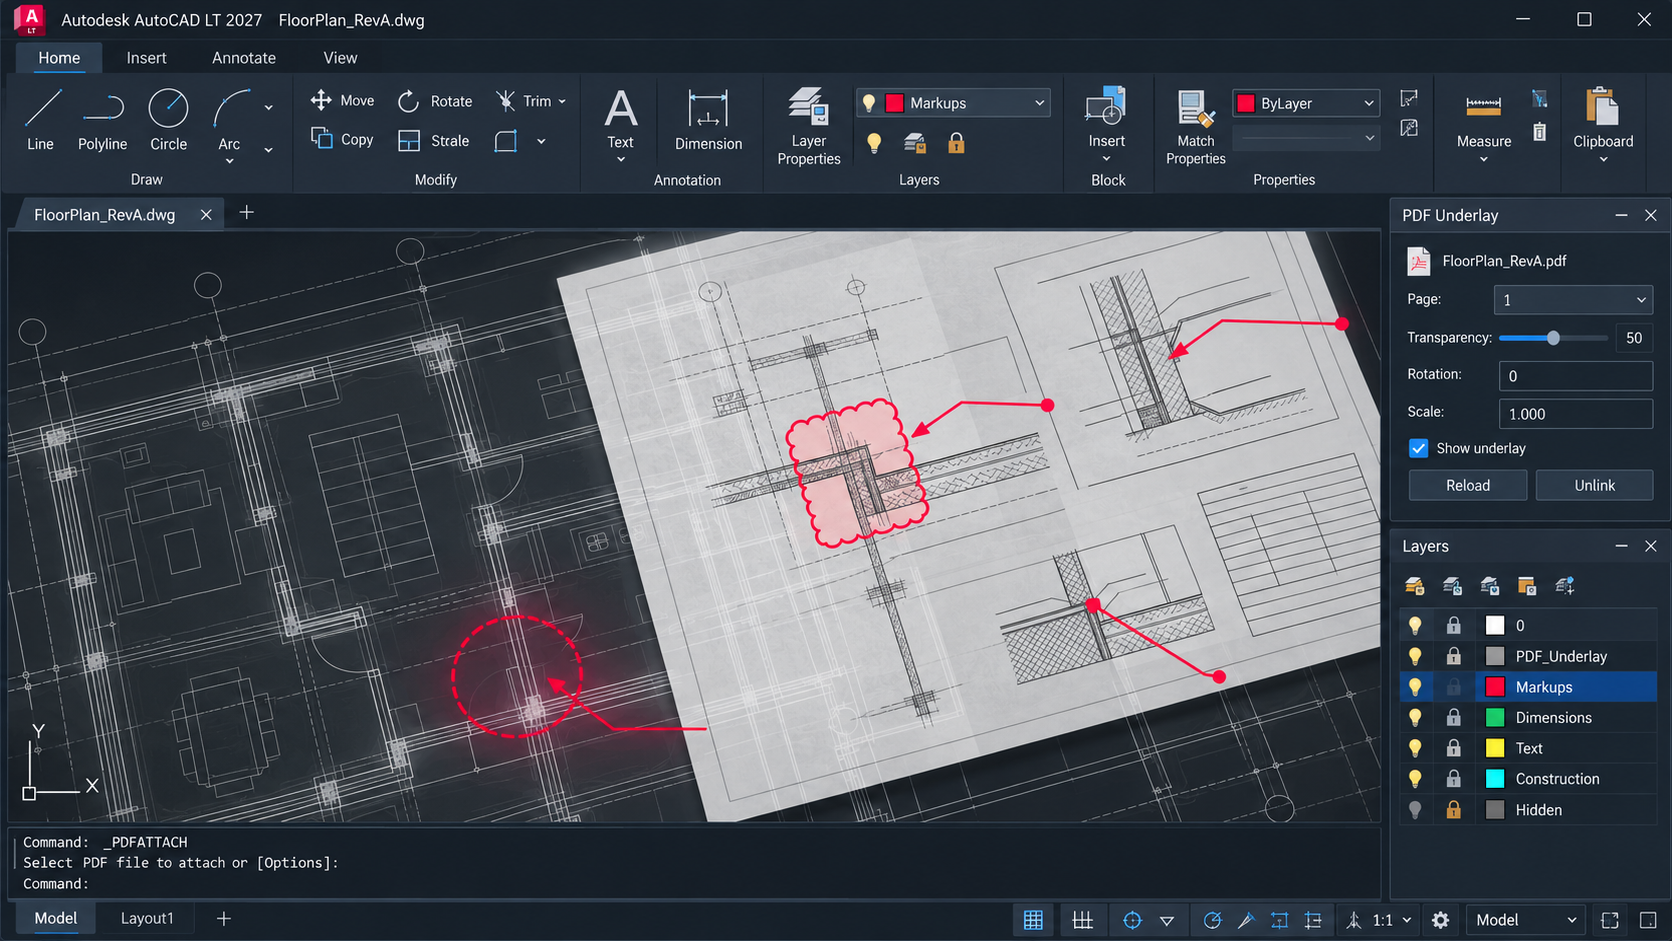The height and width of the screenshot is (941, 1672).
Task: Open the PDF Page number dropdown
Action: 1573,300
